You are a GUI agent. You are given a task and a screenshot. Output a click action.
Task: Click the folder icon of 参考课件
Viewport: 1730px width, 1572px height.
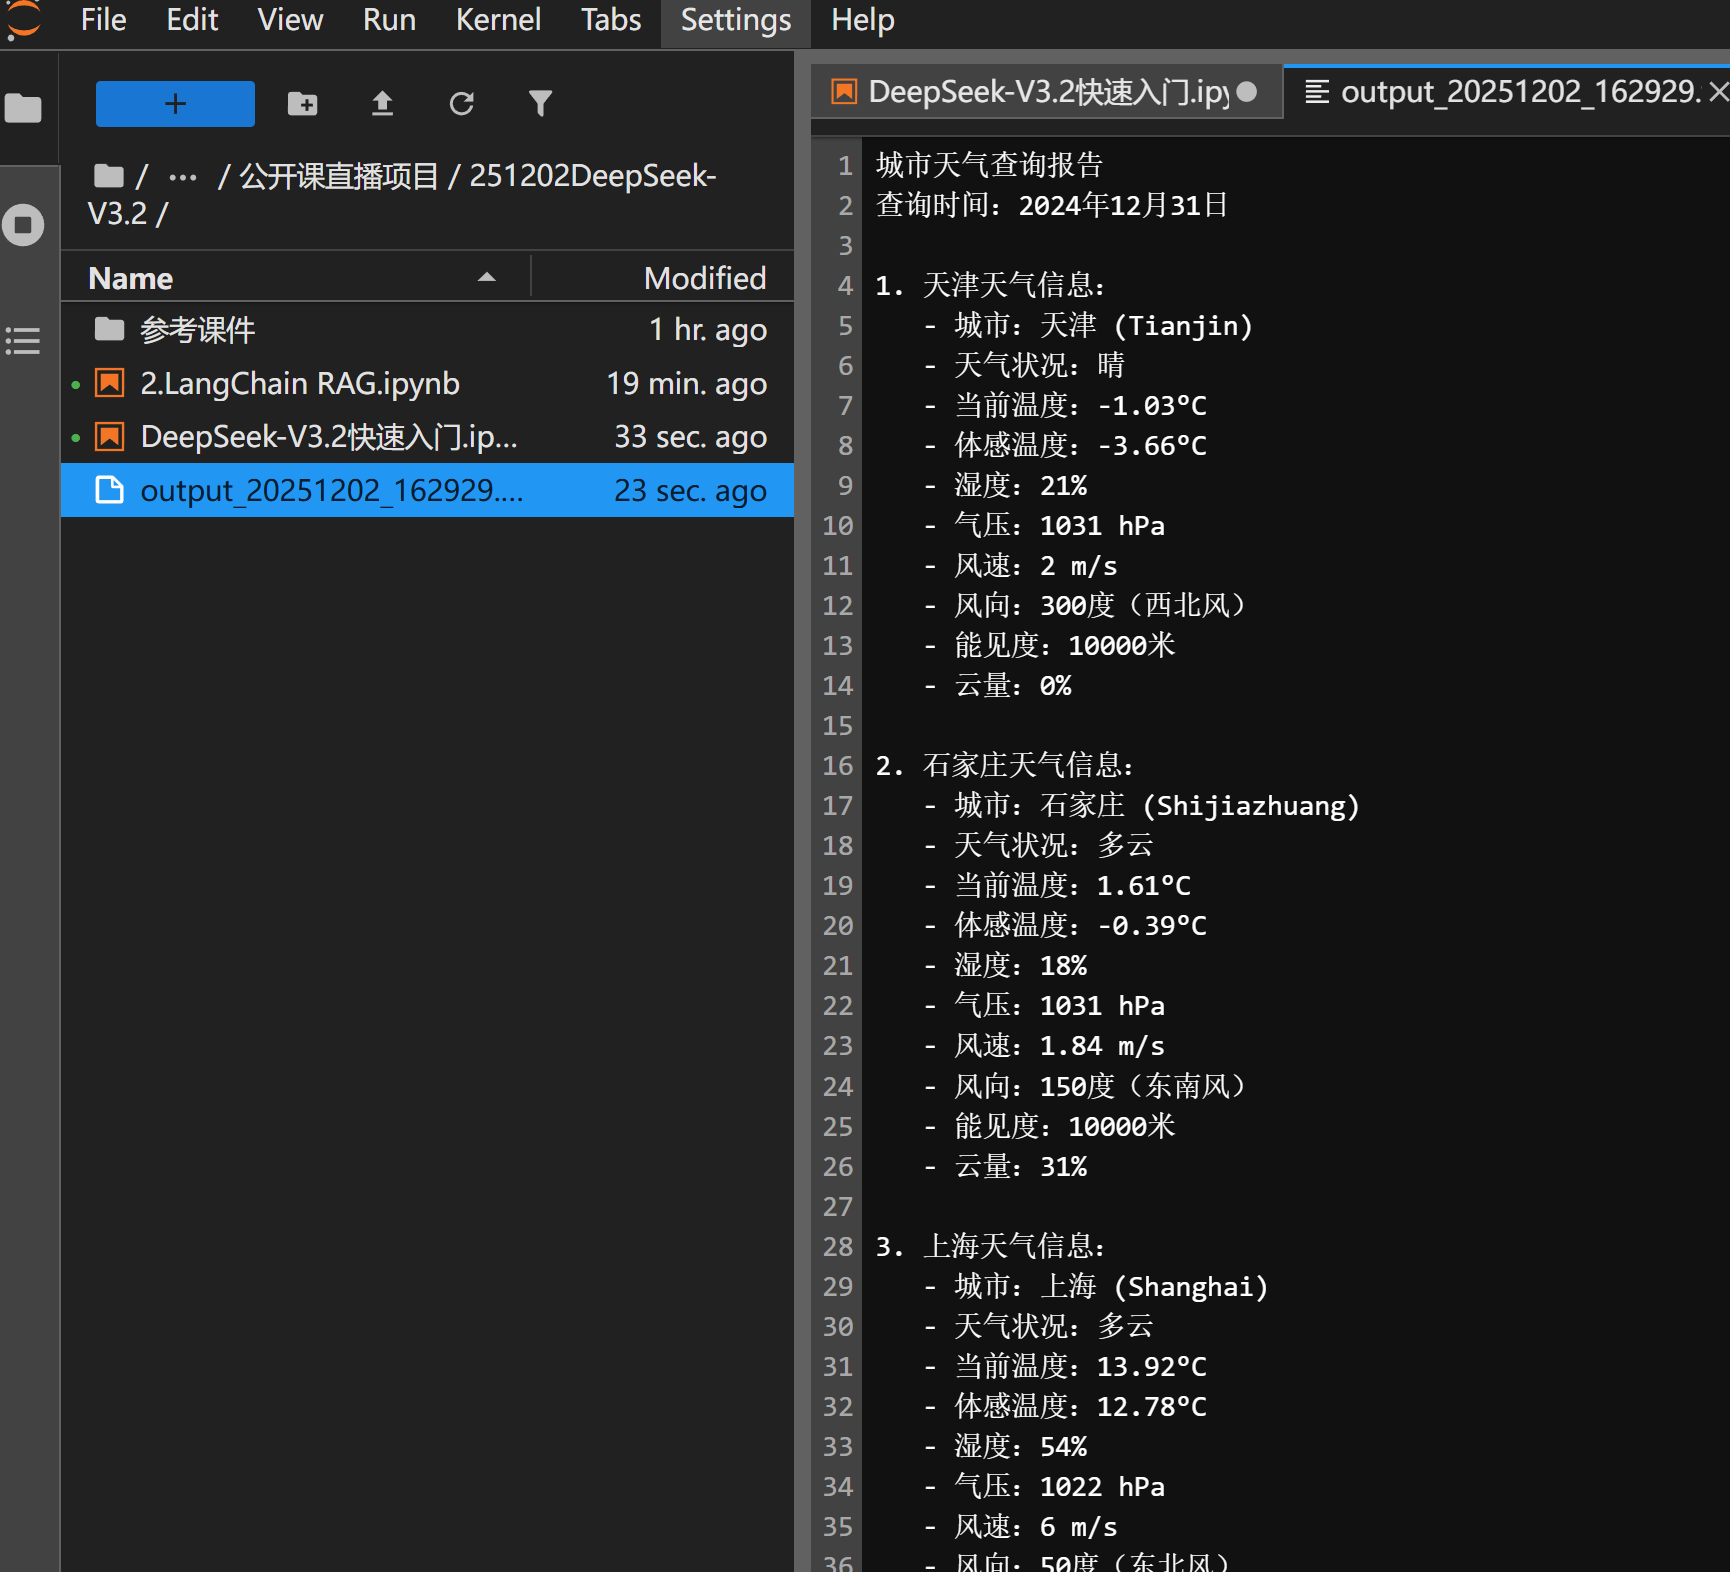109,329
